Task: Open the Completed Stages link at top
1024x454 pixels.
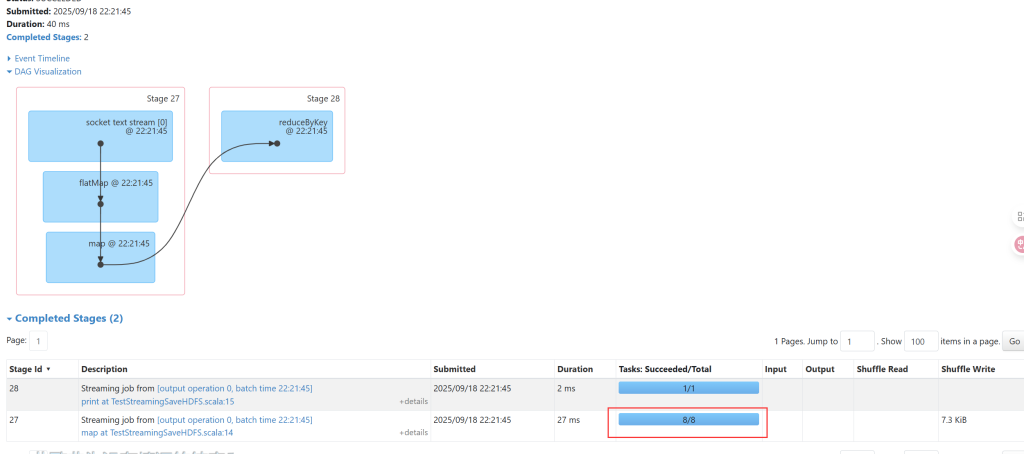Action: pos(44,37)
